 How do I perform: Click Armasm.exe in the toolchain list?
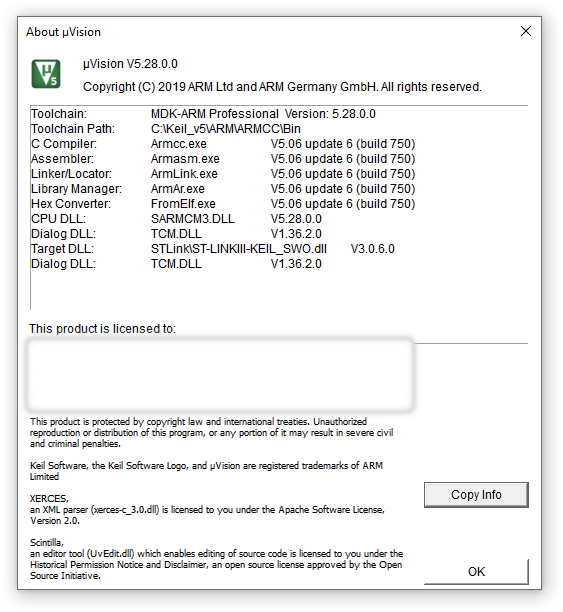coord(185,159)
